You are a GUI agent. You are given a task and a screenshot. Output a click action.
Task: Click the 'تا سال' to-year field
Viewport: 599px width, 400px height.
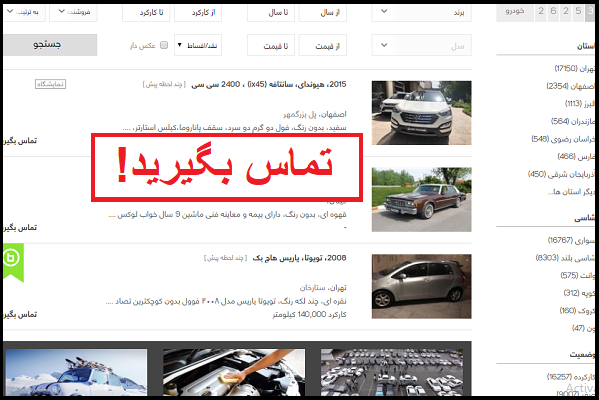[x=271, y=12]
